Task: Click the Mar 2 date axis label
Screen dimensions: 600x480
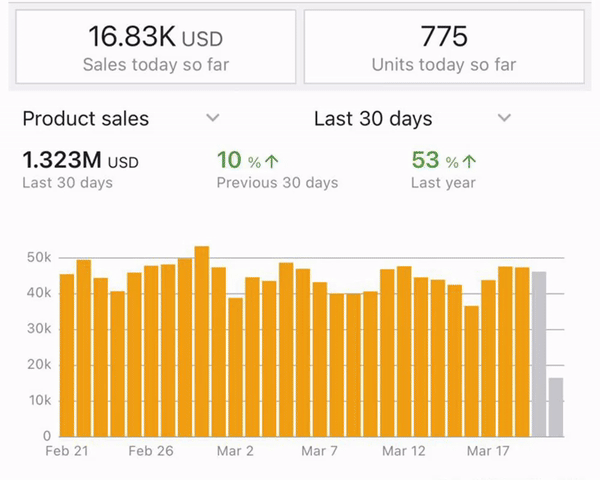Action: coord(236,451)
